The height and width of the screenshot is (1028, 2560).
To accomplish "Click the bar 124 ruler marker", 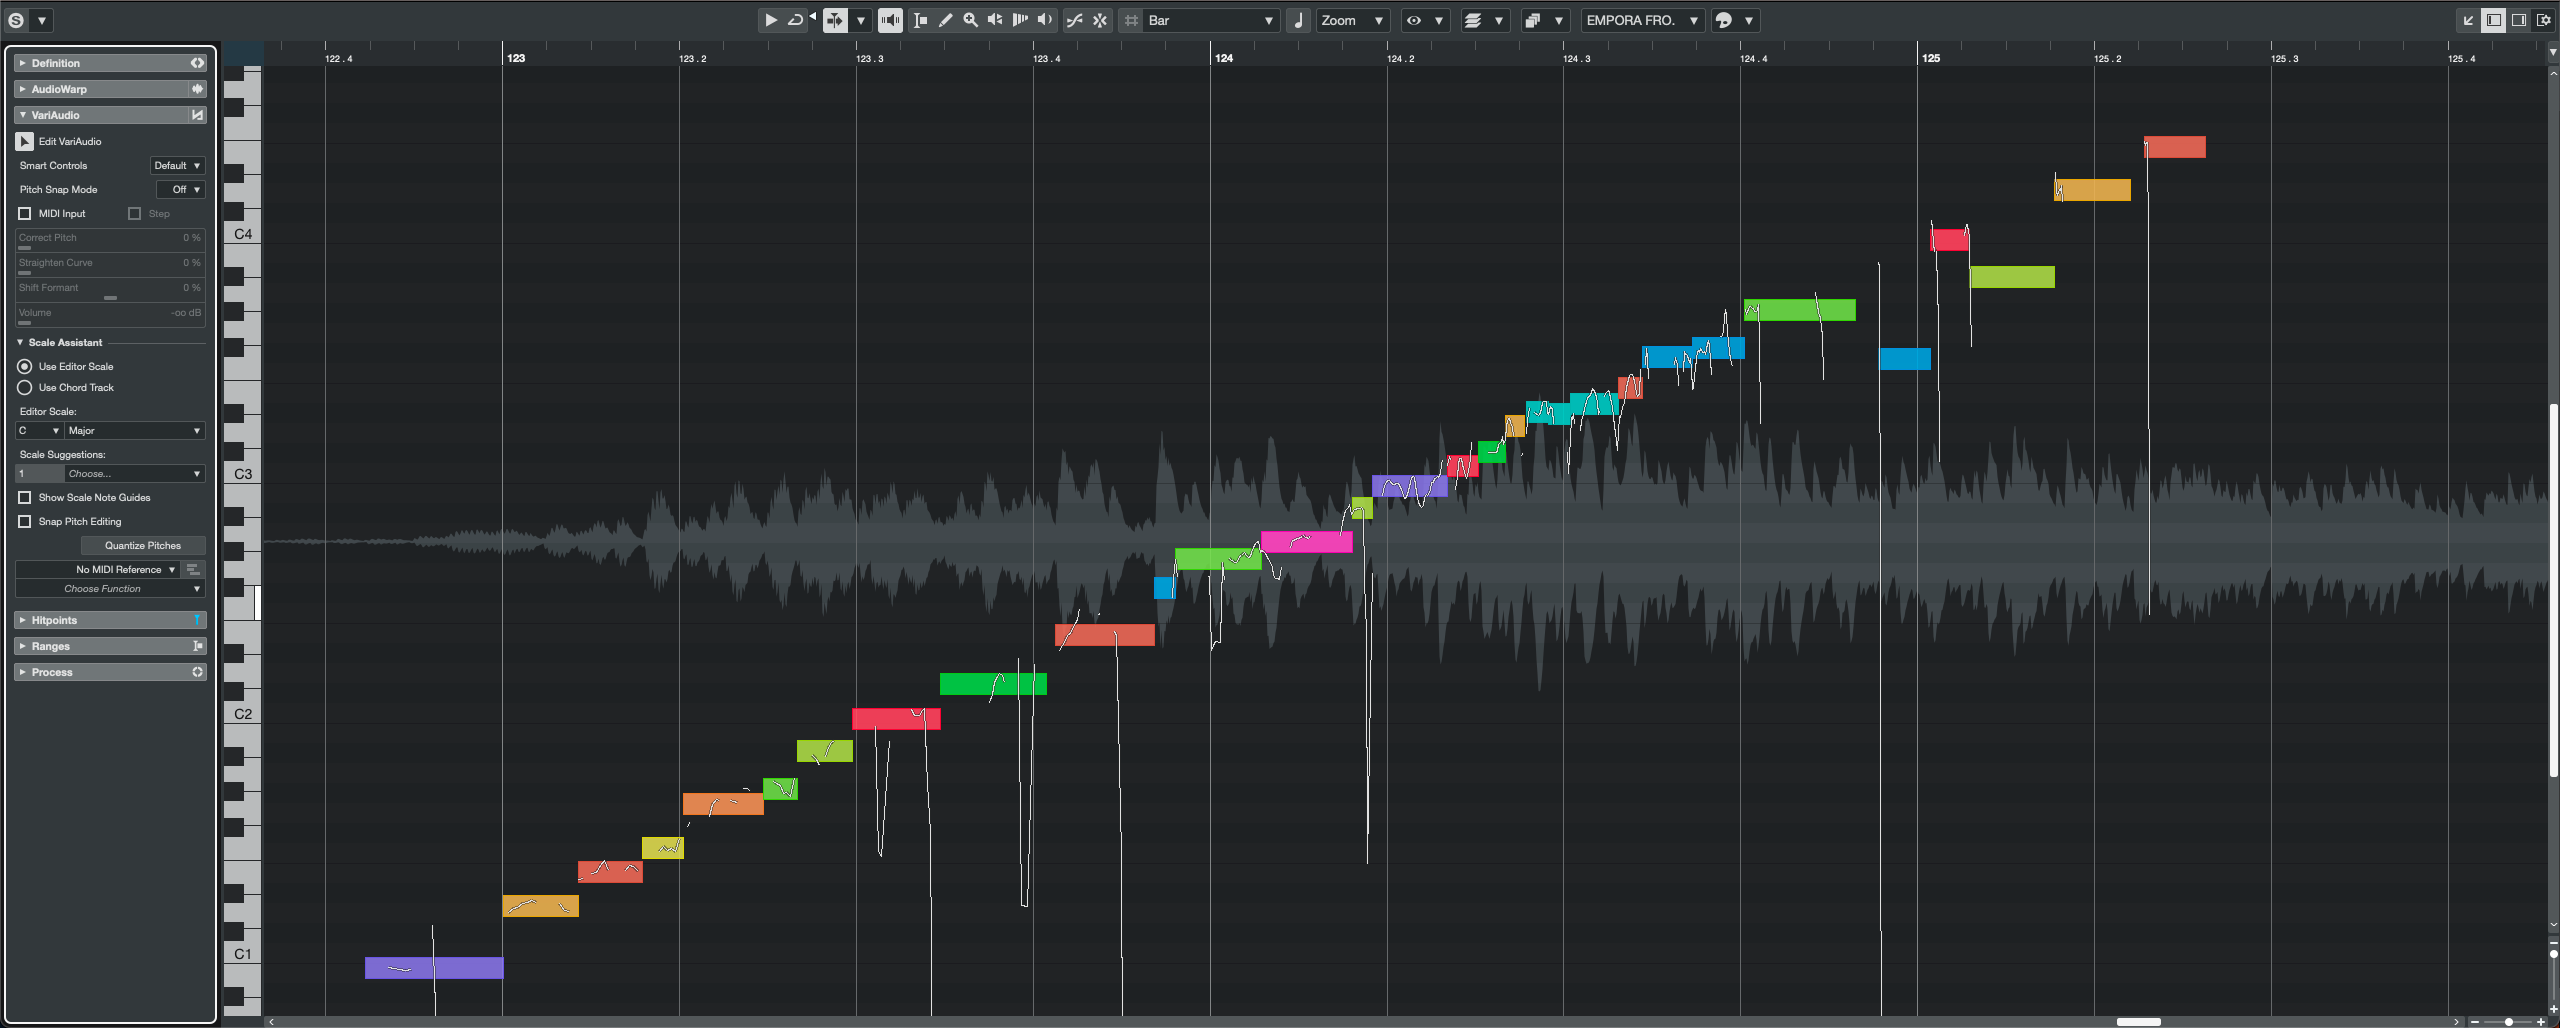I will [1224, 58].
